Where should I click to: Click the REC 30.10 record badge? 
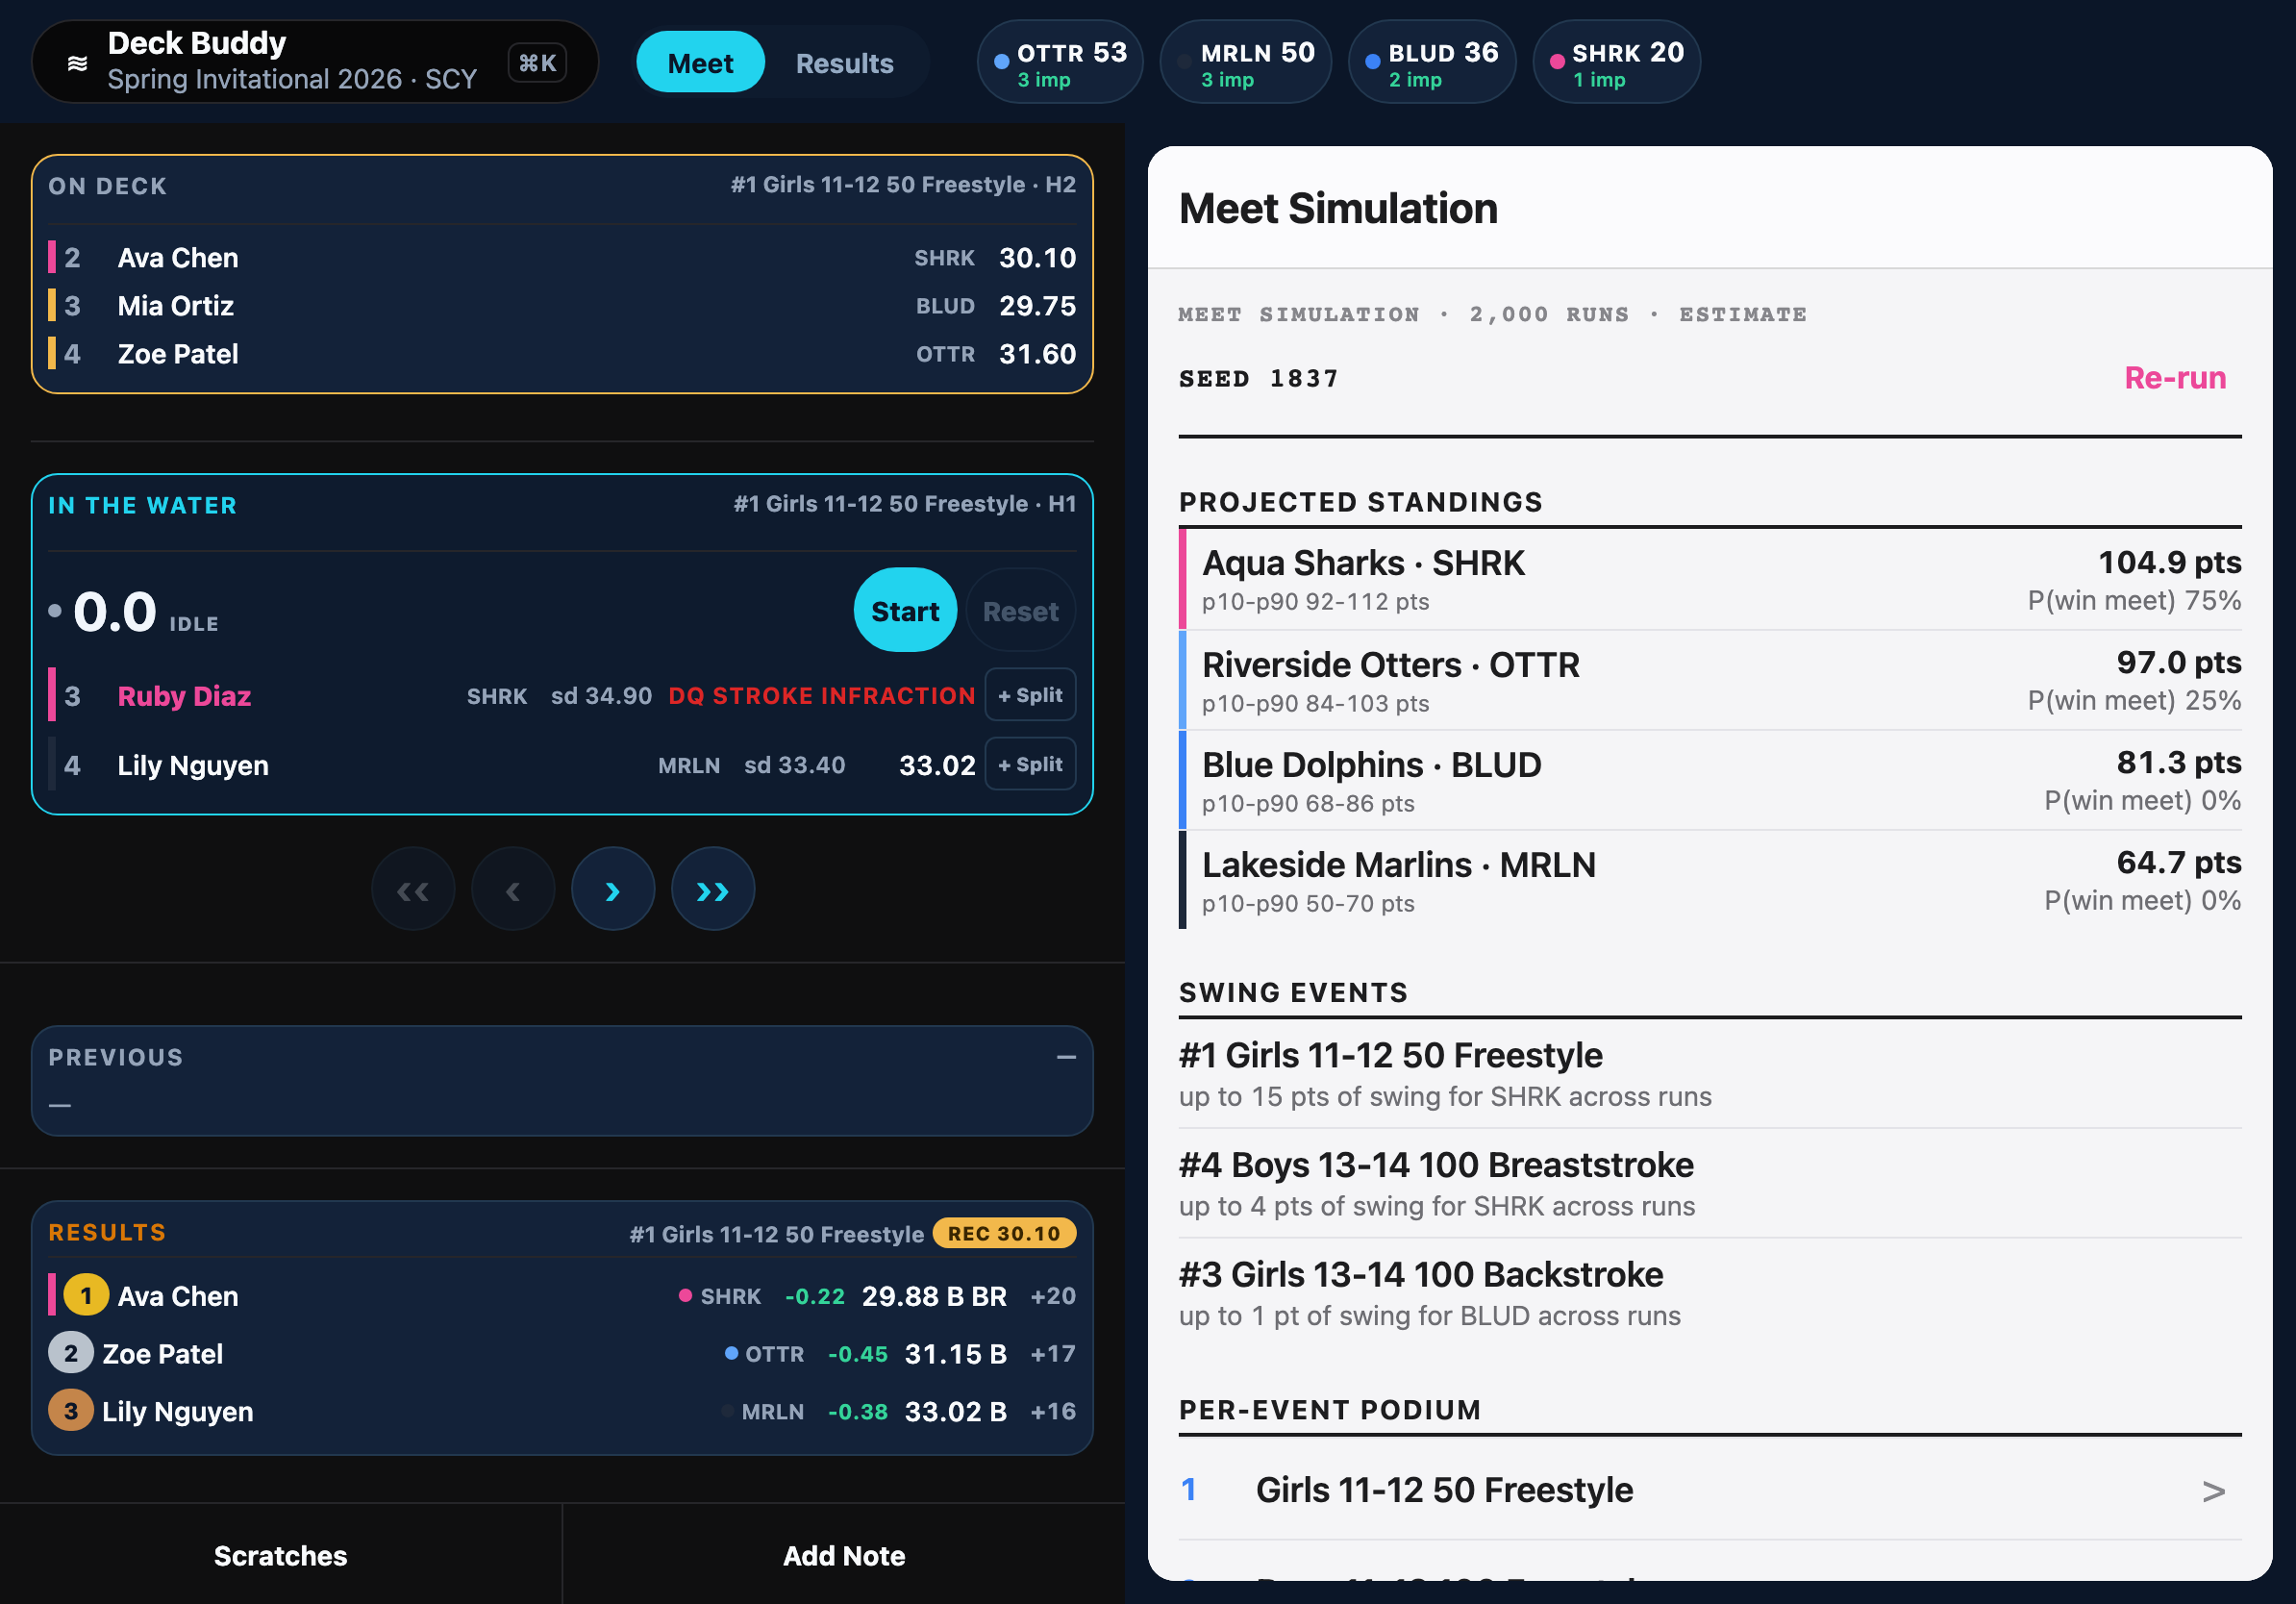pos(1004,1233)
